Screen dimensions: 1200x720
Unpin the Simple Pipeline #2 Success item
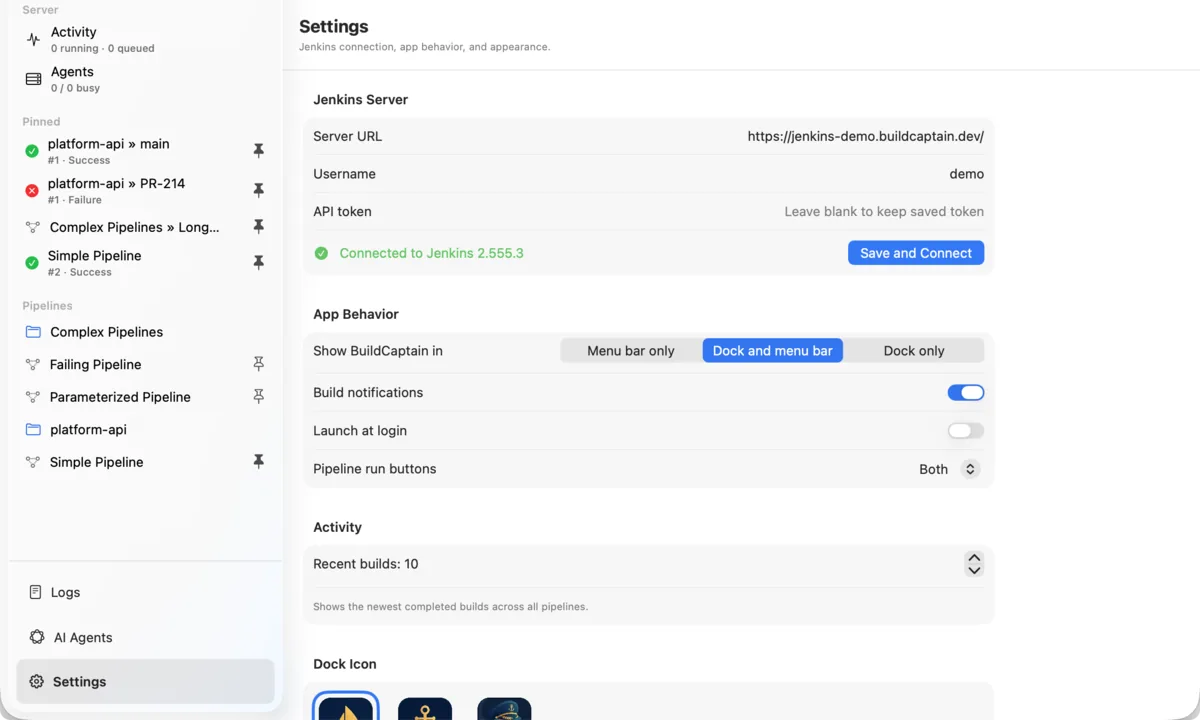click(x=258, y=263)
